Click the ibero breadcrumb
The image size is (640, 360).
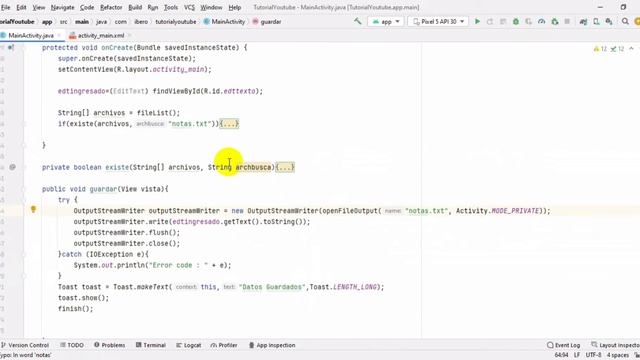(x=141, y=22)
